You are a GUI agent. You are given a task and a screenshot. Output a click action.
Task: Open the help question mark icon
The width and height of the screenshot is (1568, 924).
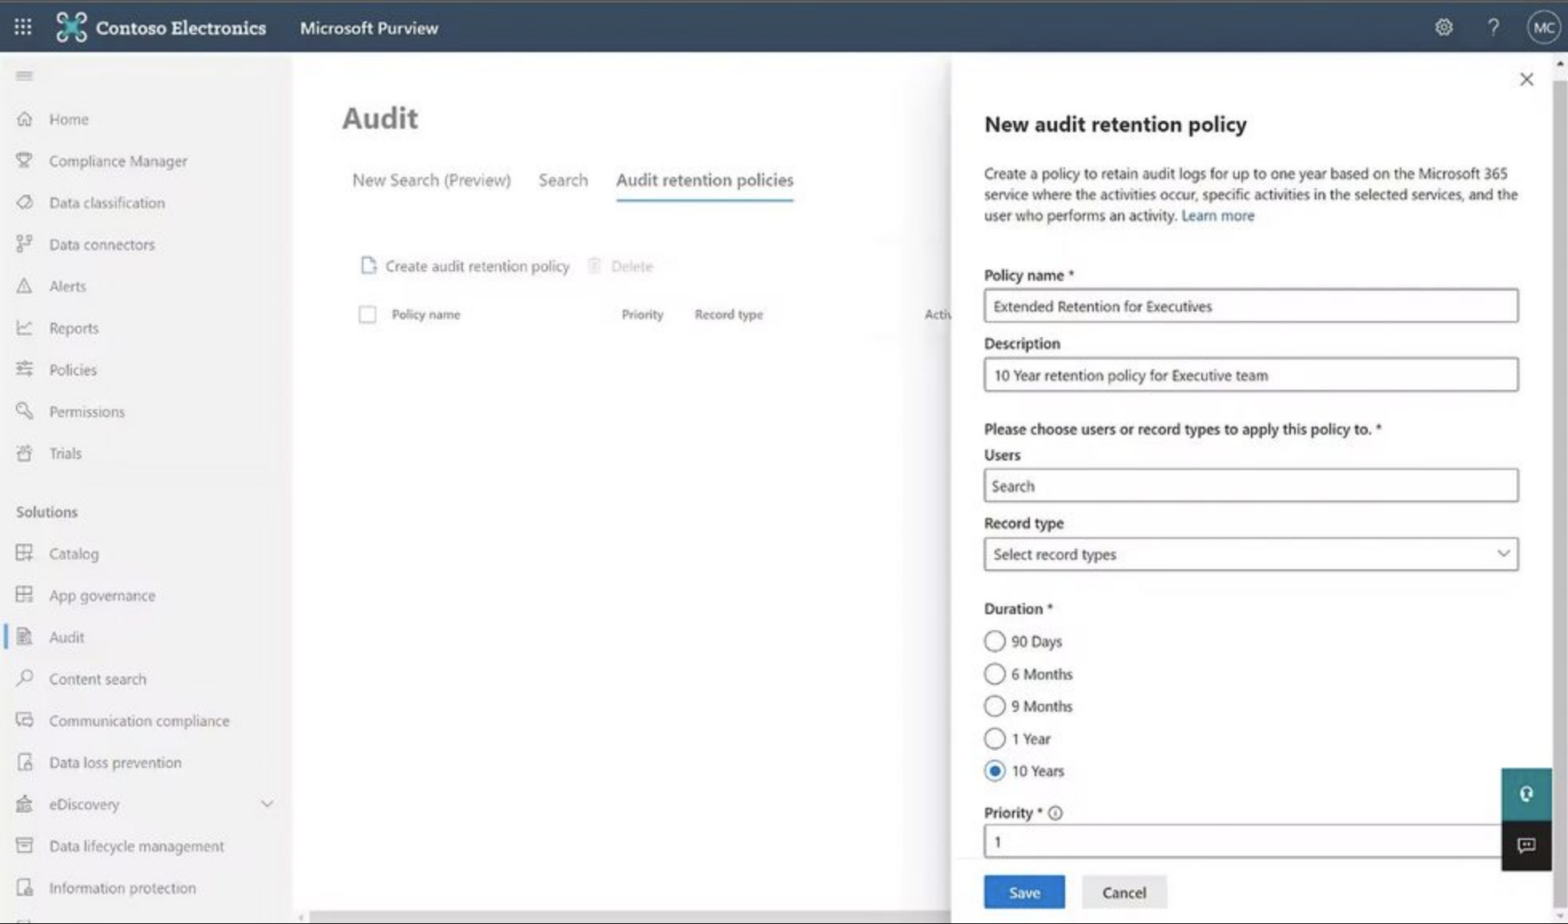pyautogui.click(x=1493, y=27)
